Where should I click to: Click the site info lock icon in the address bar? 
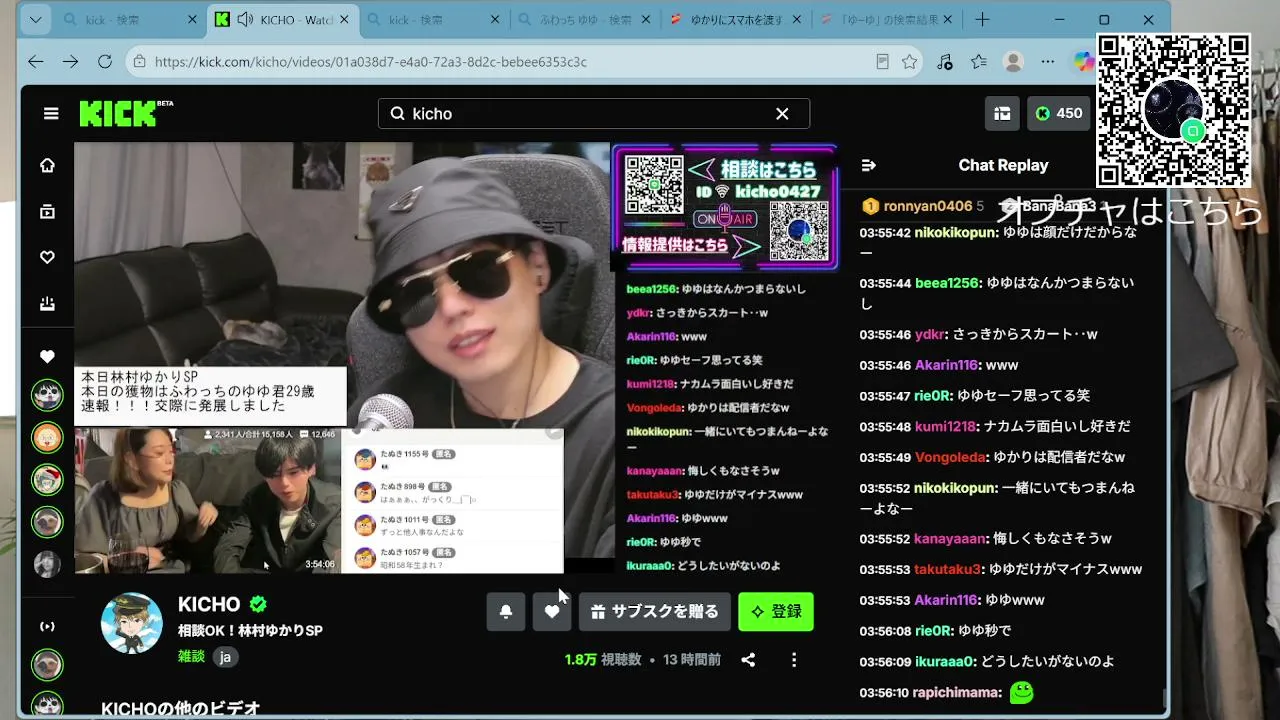(141, 62)
